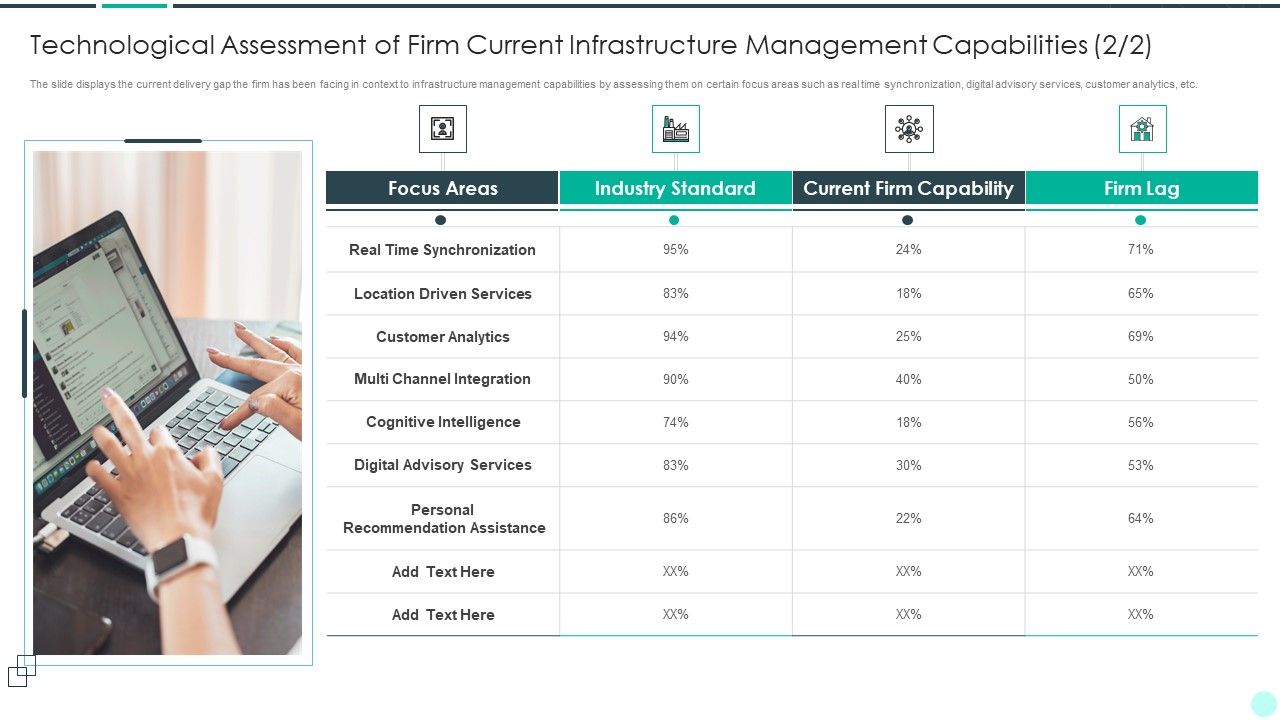Click the 71% Firm Lag value

coord(1140,250)
